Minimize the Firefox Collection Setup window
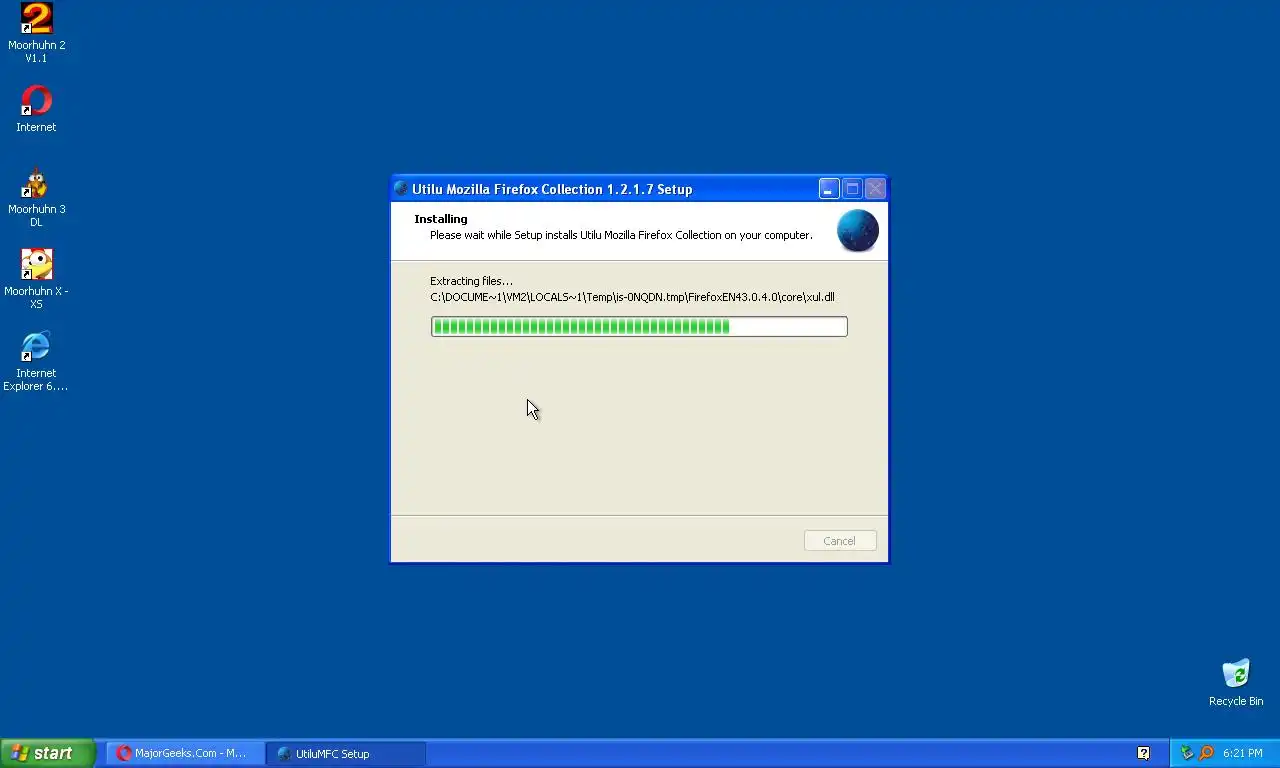Viewport: 1280px width, 768px height. point(829,189)
